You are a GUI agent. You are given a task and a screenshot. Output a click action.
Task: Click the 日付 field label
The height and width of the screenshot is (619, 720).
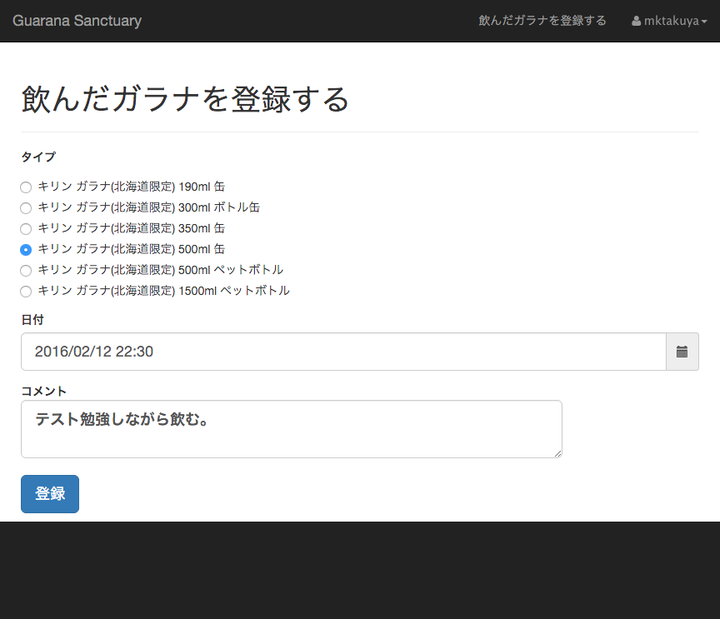click(32, 320)
